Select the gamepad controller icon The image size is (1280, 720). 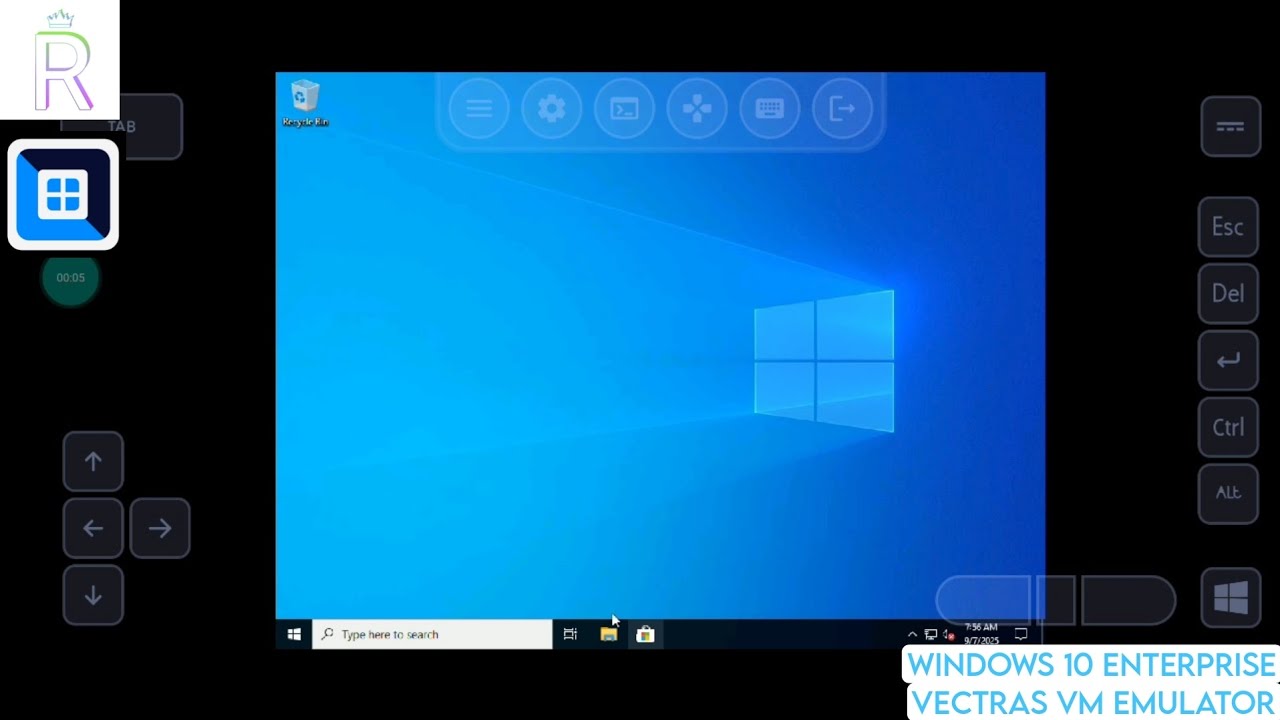[x=697, y=109]
